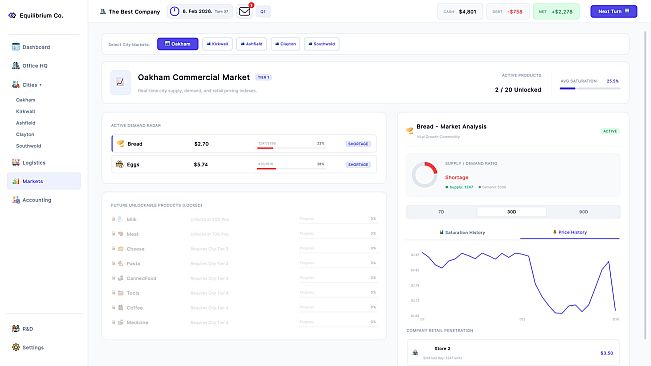Click the Settings gear icon
The image size is (651, 366).
click(16, 347)
